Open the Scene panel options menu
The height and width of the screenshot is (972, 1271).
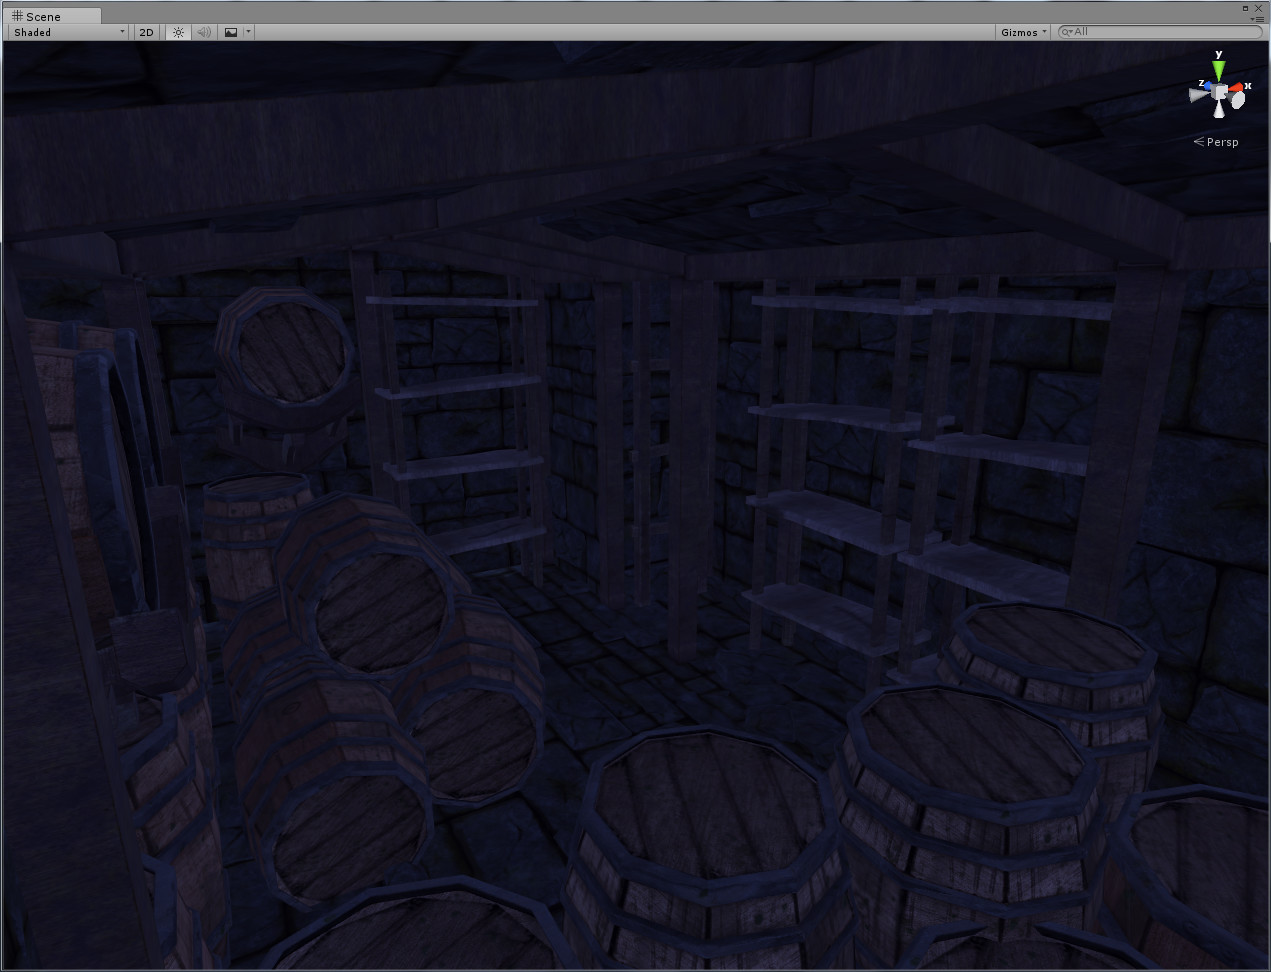1258,19
